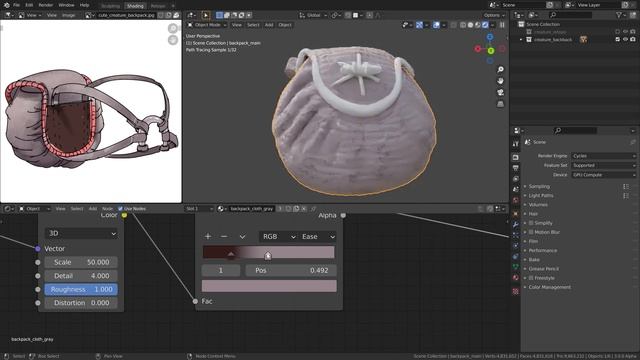Select solid viewport shading mode
This screenshot has width=640, height=360.
tap(470, 25)
